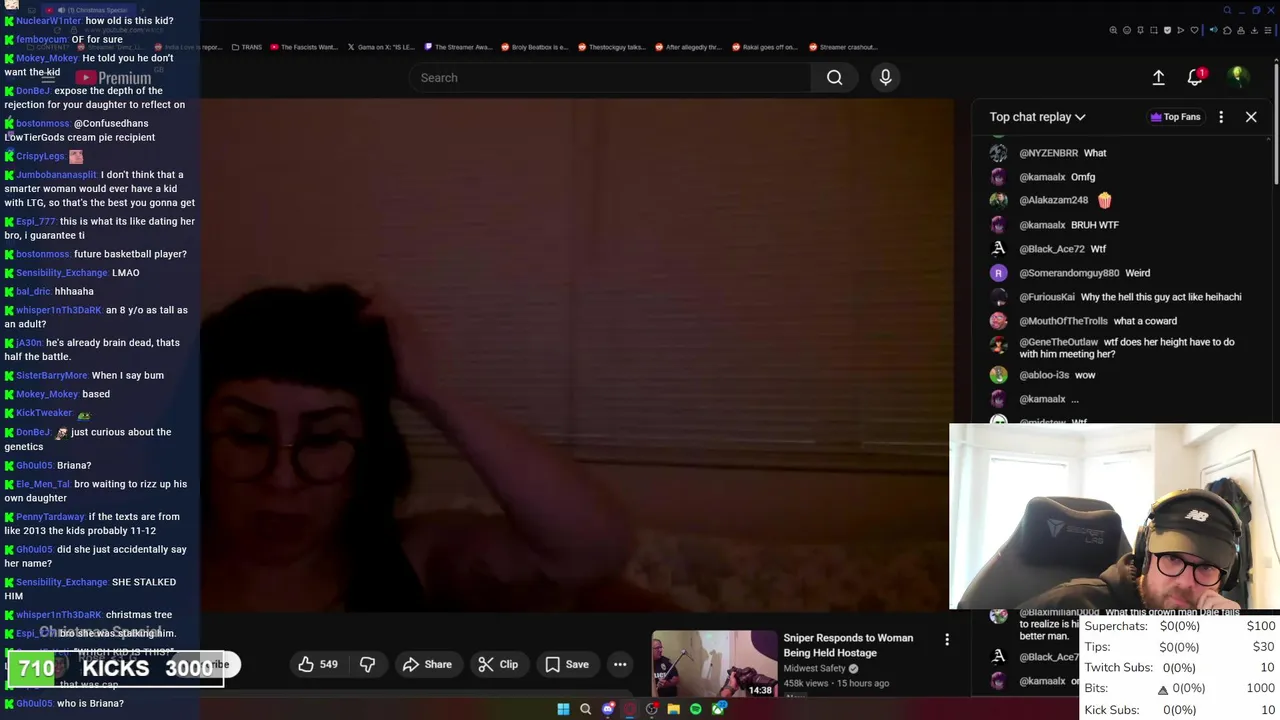
Task: Open chat options three-dot menu
Action: [1221, 117]
